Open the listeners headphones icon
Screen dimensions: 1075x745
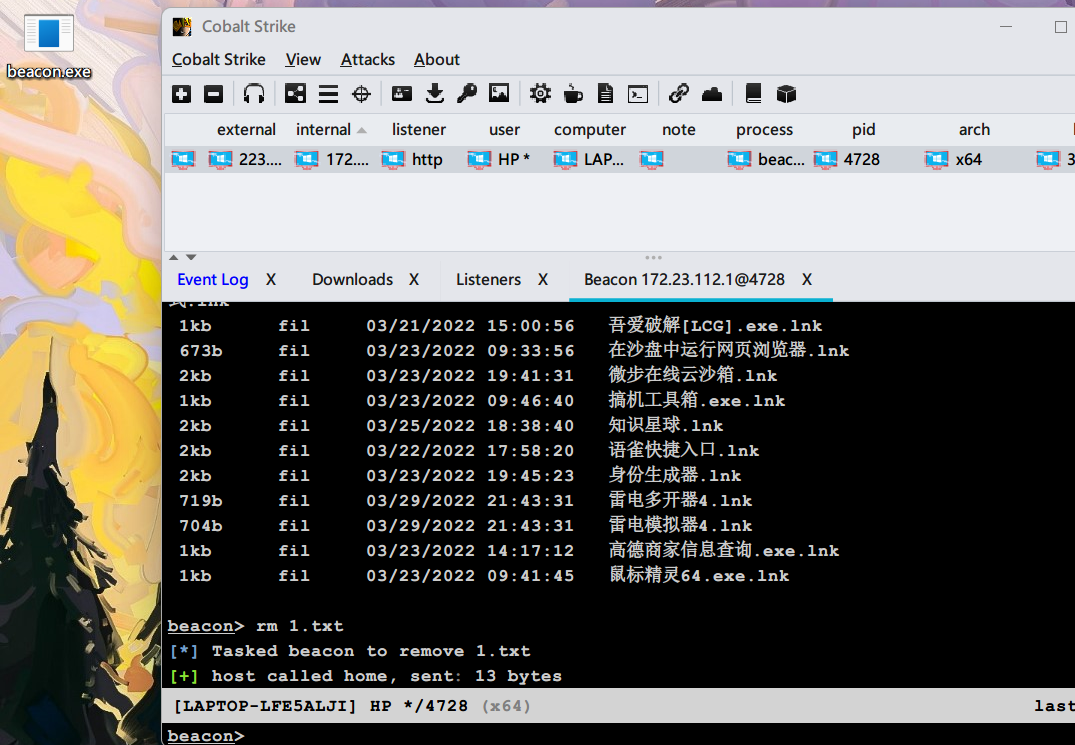tap(254, 94)
